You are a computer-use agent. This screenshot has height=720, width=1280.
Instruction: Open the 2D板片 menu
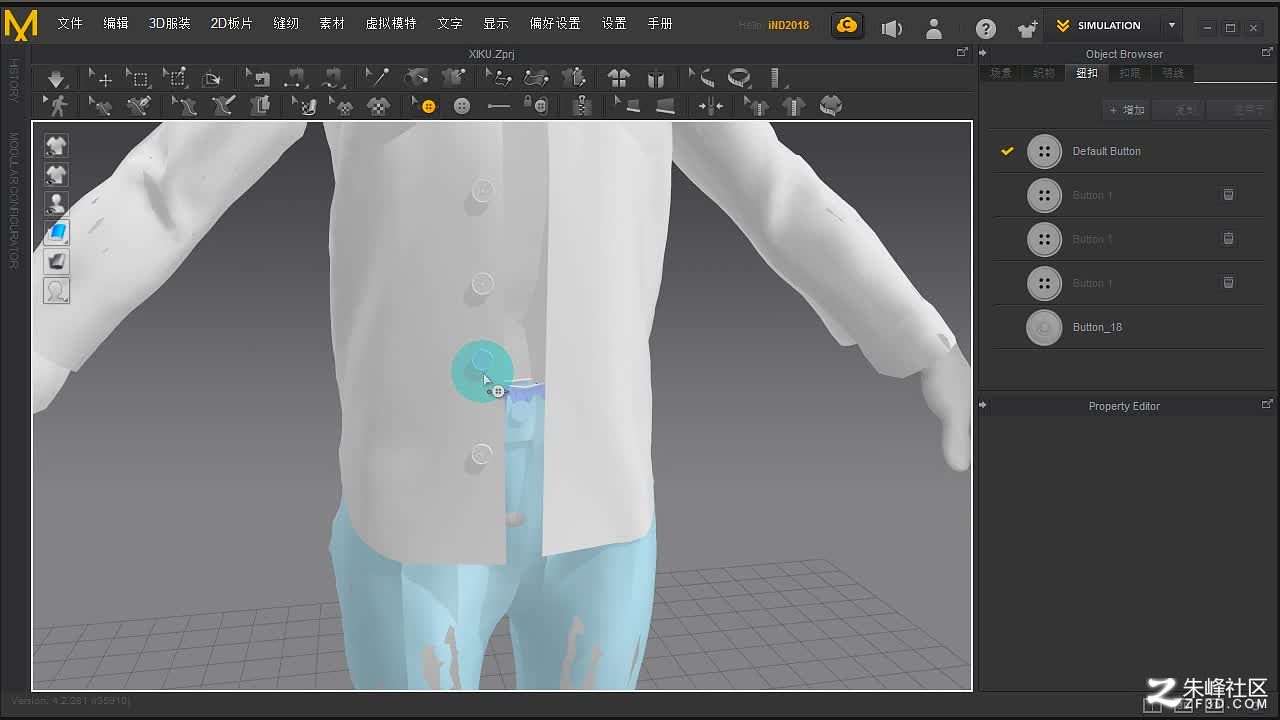pos(231,23)
